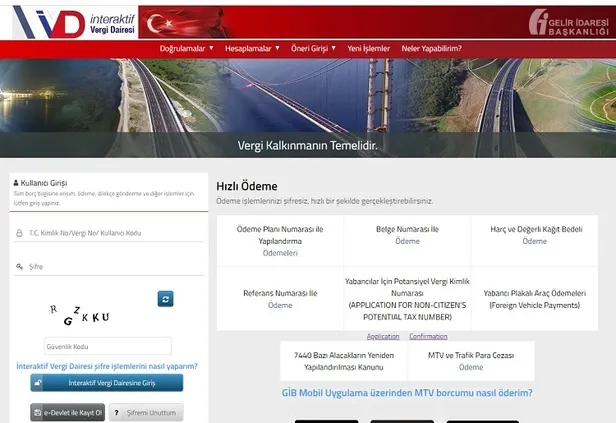Image resolution: width=616 pixels, height=423 pixels.
Task: Follow the Application link for non-citizens
Action: coord(383,336)
